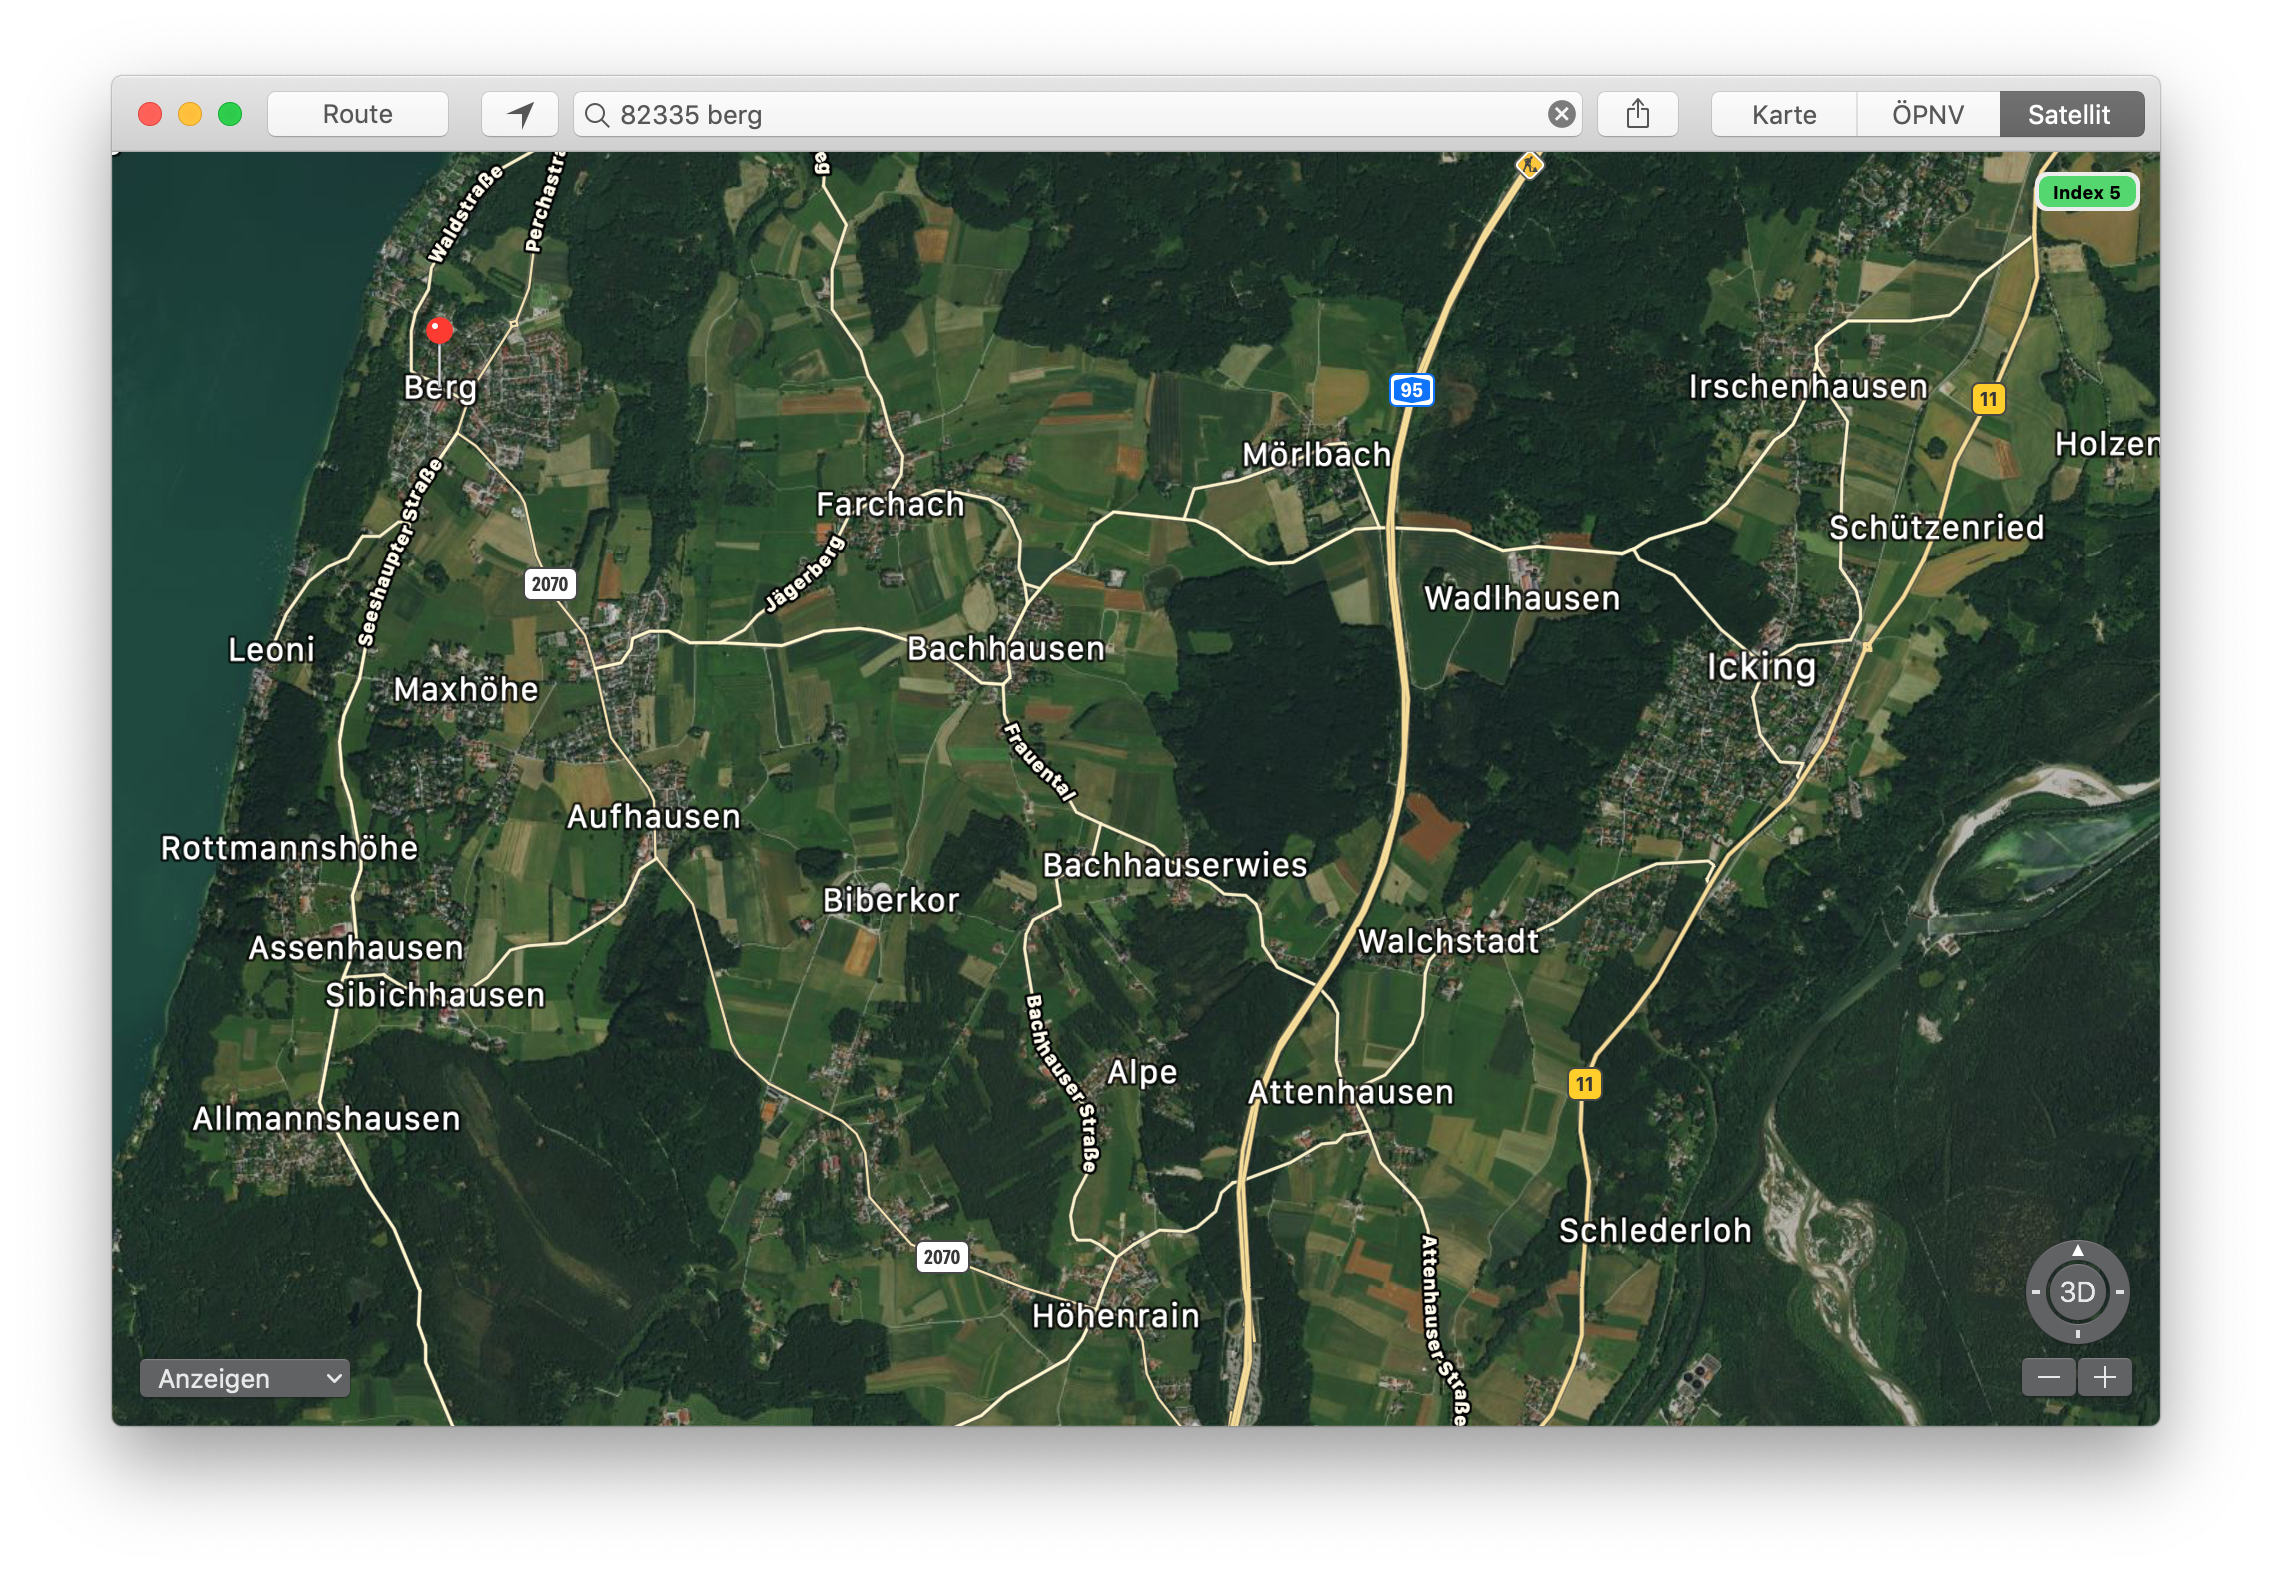Switch to the ÖPNV transit view
The height and width of the screenshot is (1574, 2272).
(x=1927, y=114)
